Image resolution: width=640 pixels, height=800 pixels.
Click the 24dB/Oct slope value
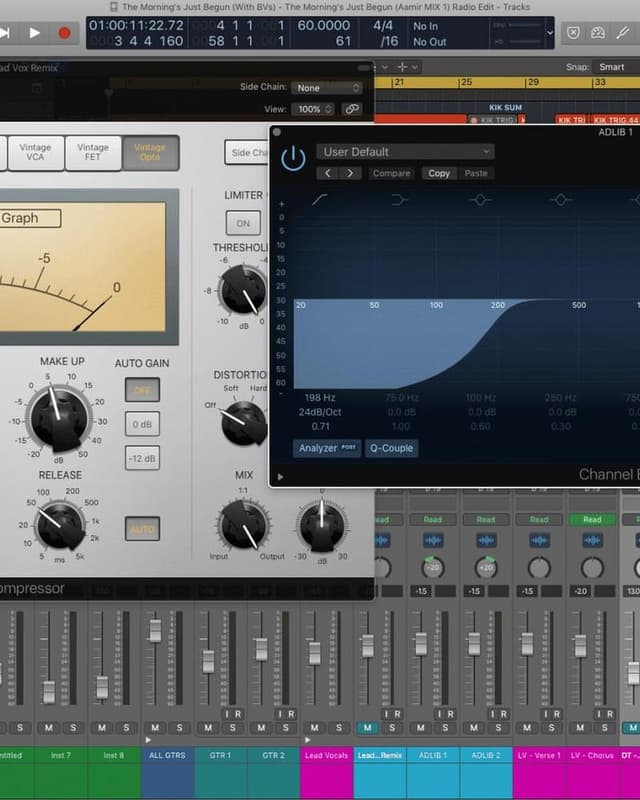click(x=320, y=412)
